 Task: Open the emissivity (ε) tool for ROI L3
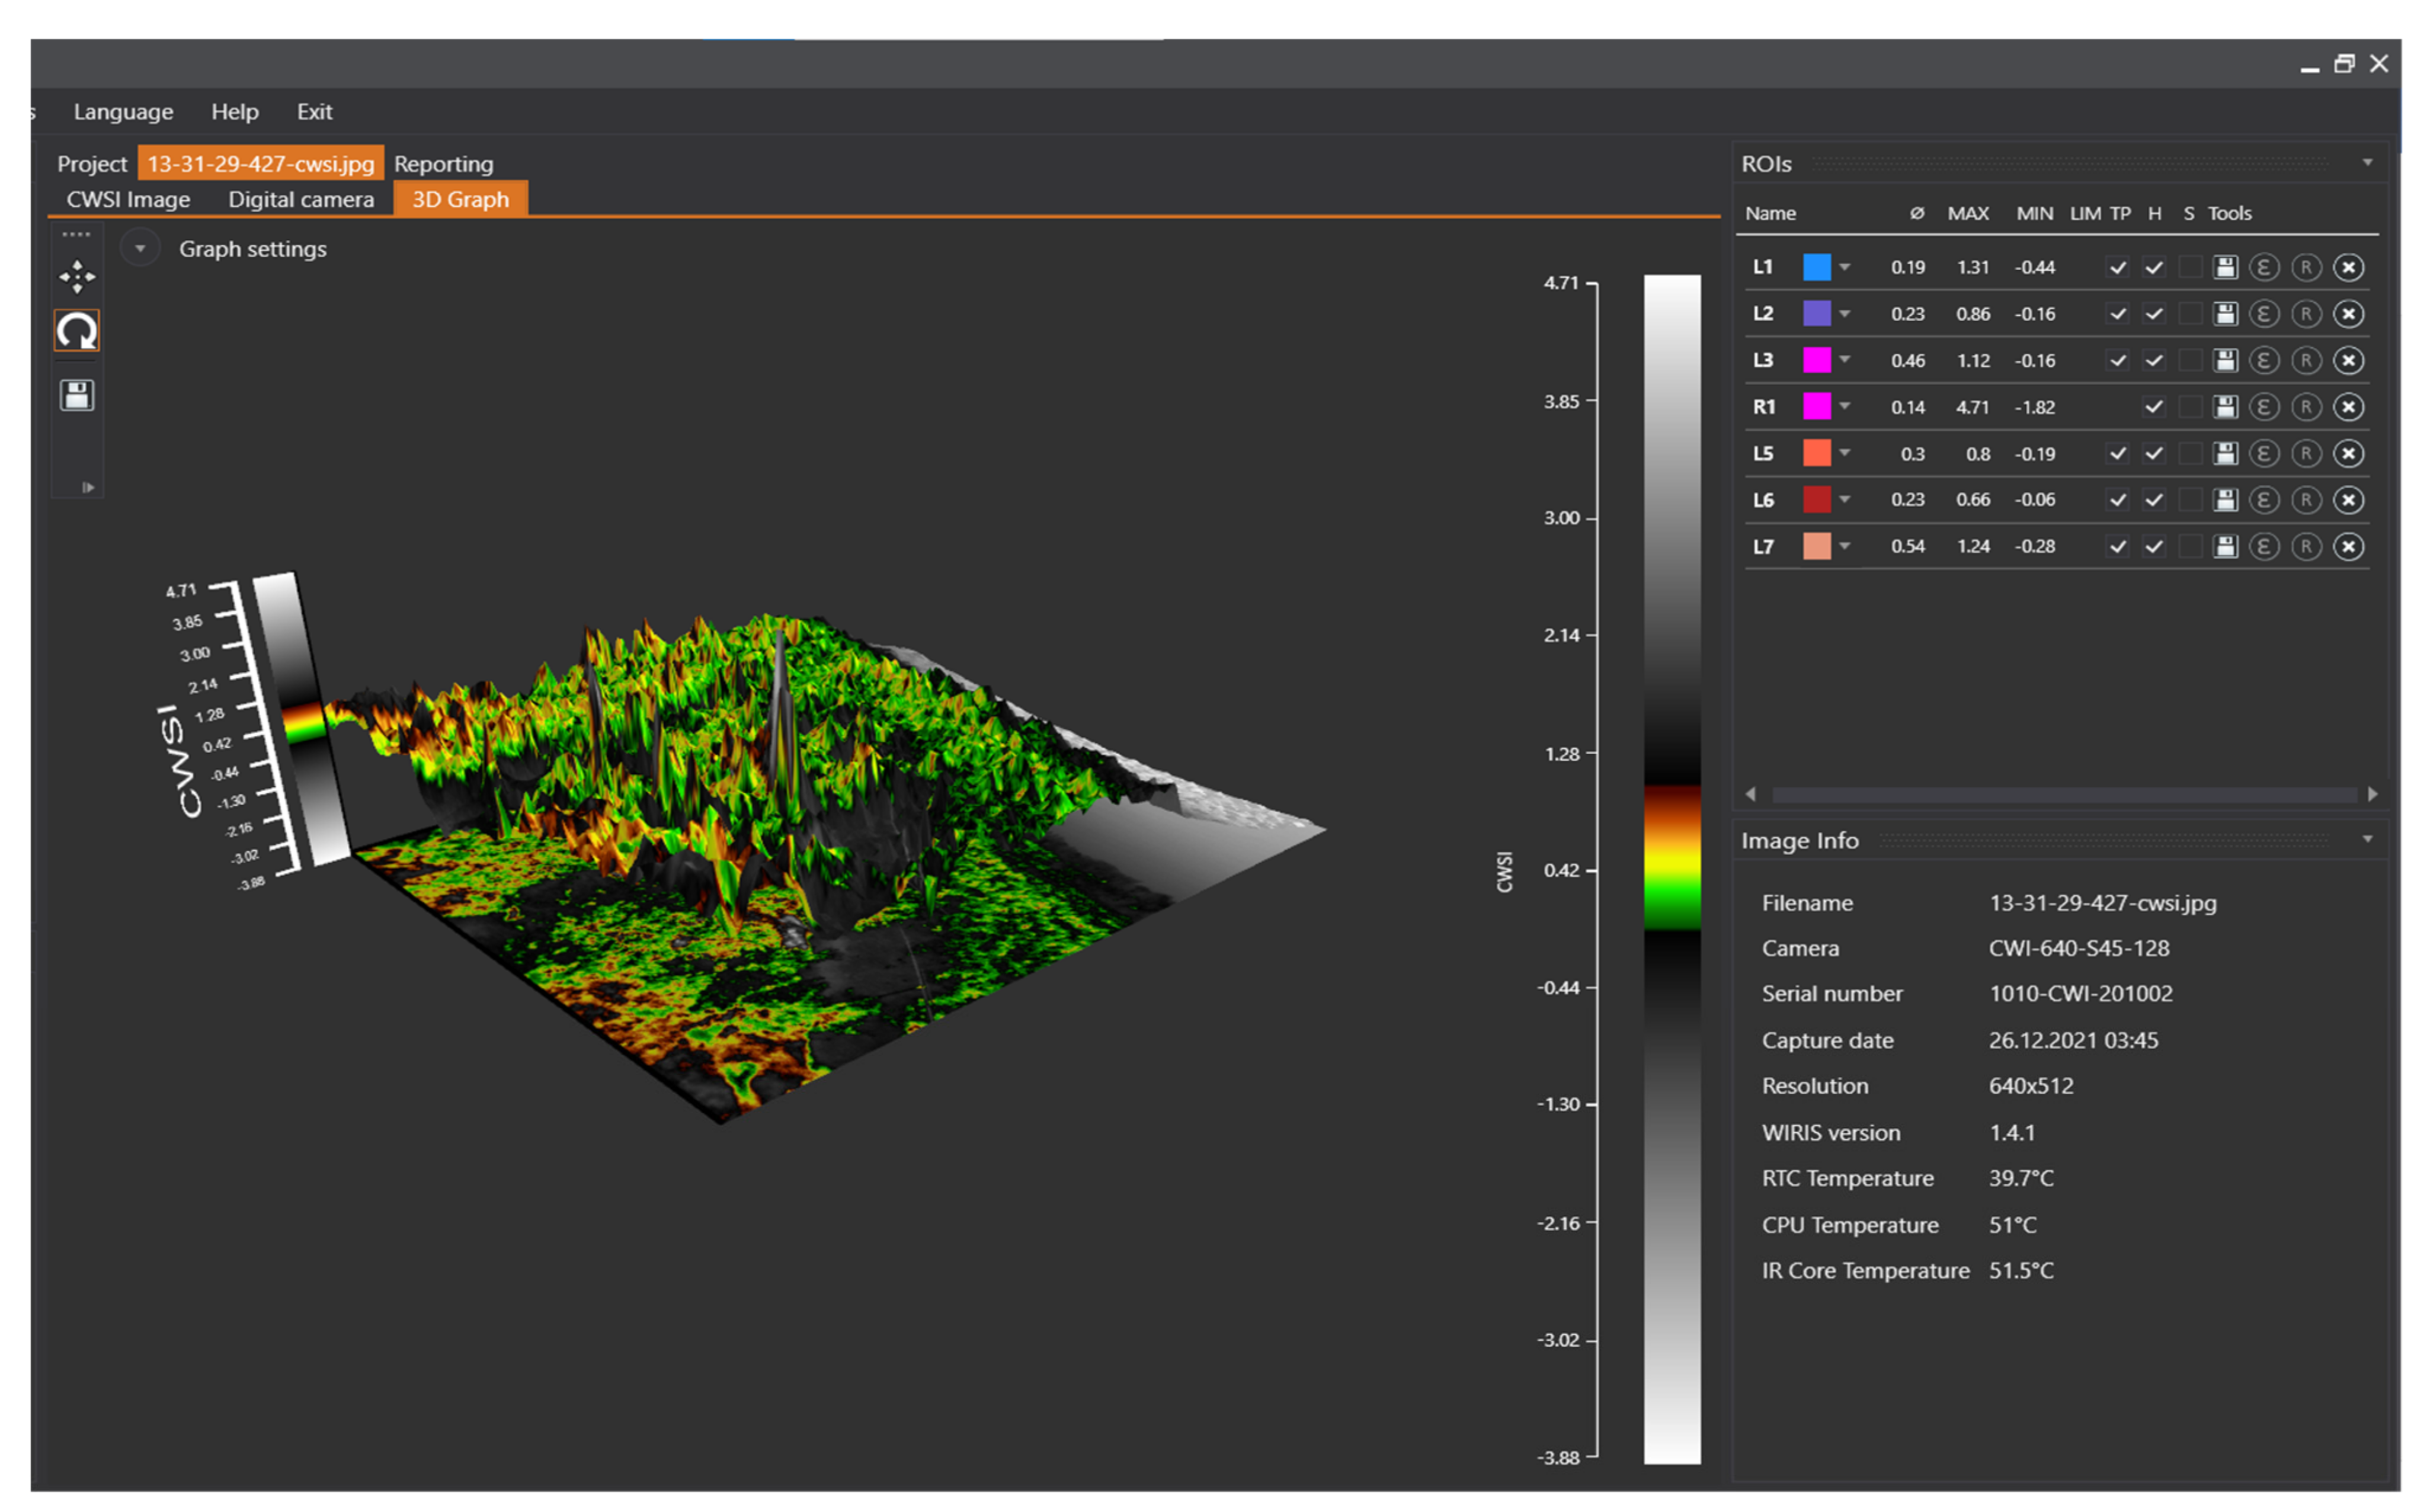(x=2264, y=360)
